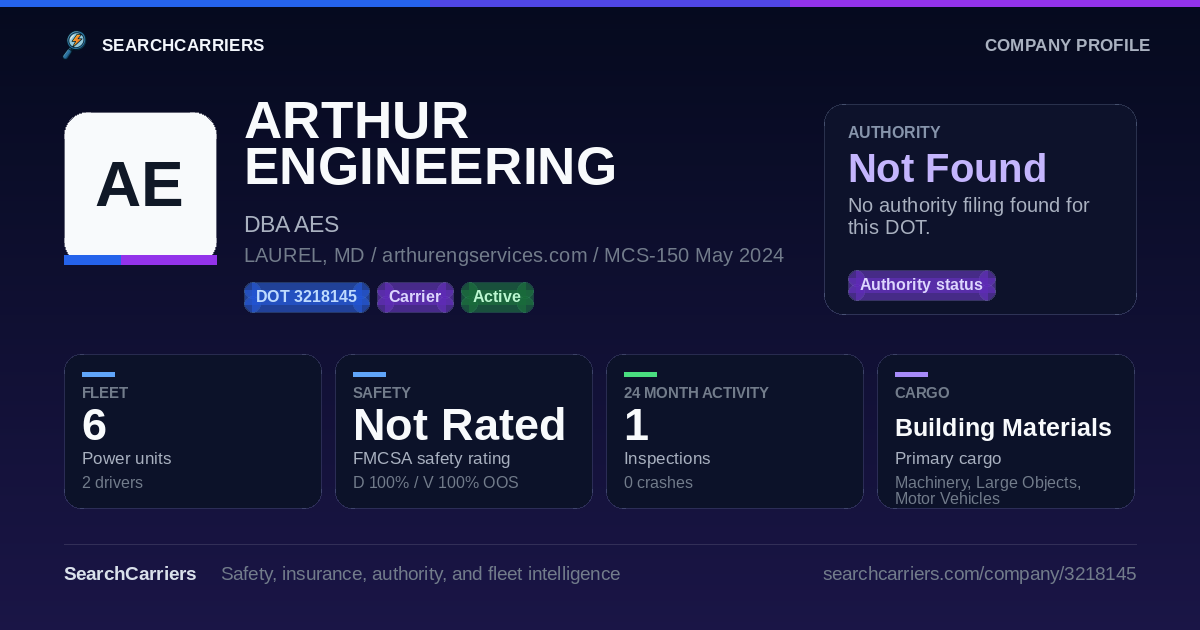Viewport: 1200px width, 630px height.
Task: Click the SearchCarriers footer brand name
Action: pos(130,574)
